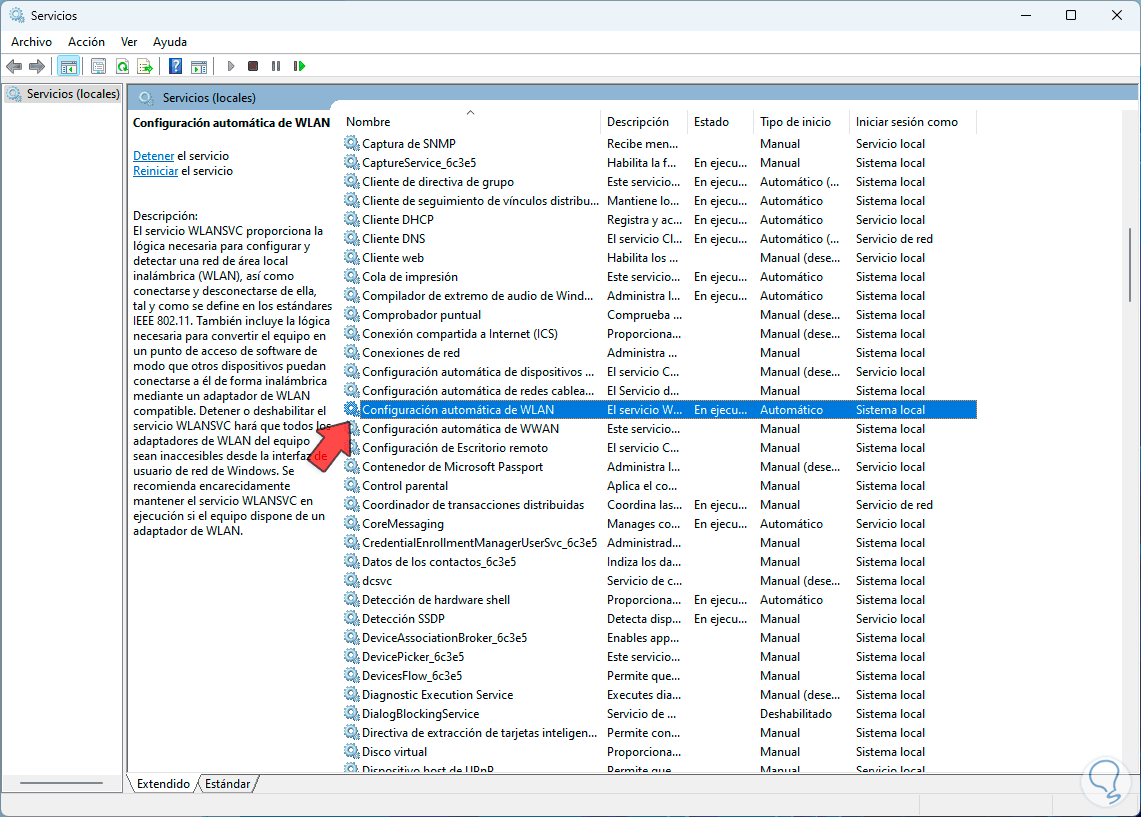Select Coordinador de transacciones distribuidas
This screenshot has height=817, width=1141.
660,504
